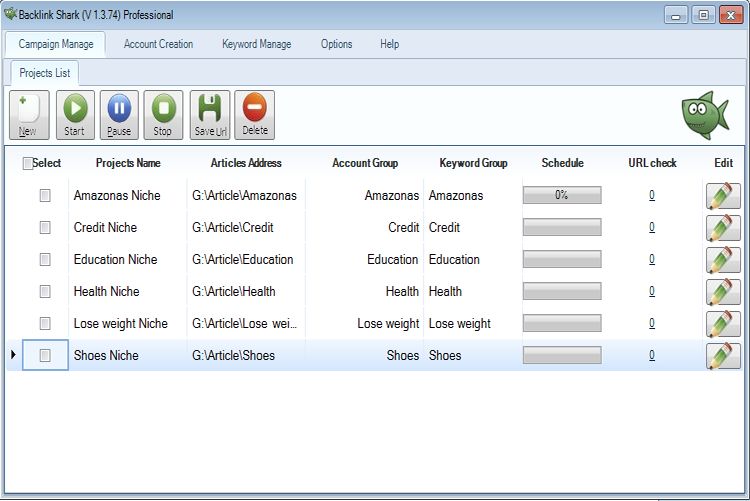Create a new project with New icon
The image size is (750, 501).
(x=29, y=115)
